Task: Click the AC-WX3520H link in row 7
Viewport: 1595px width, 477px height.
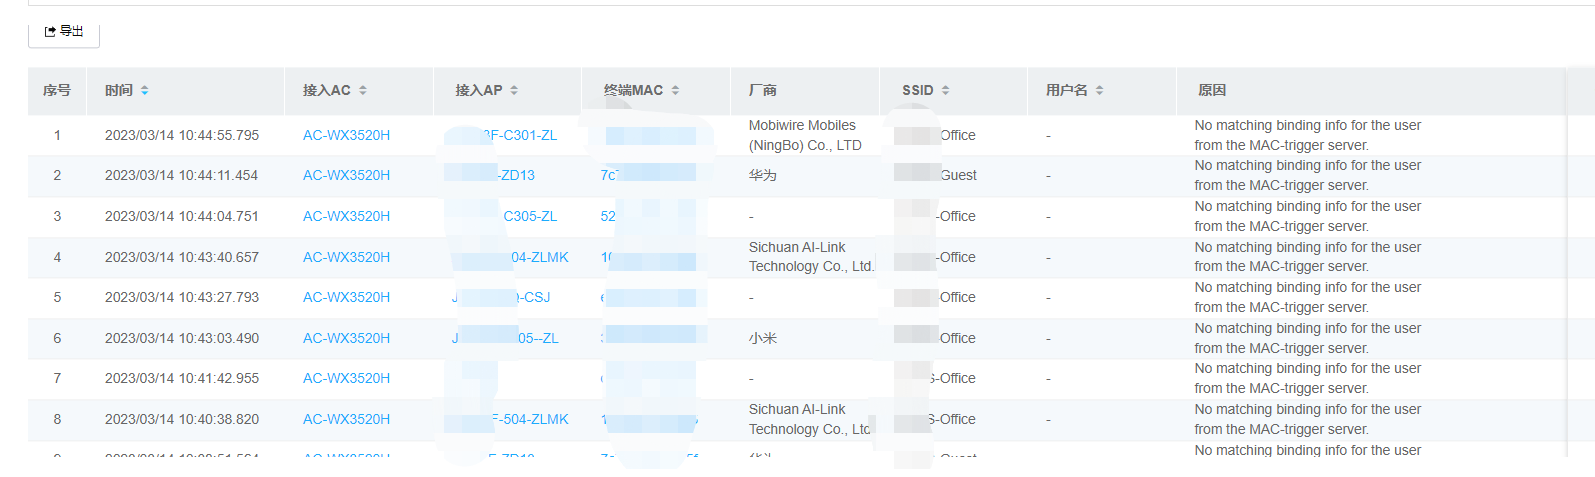Action: click(x=346, y=378)
